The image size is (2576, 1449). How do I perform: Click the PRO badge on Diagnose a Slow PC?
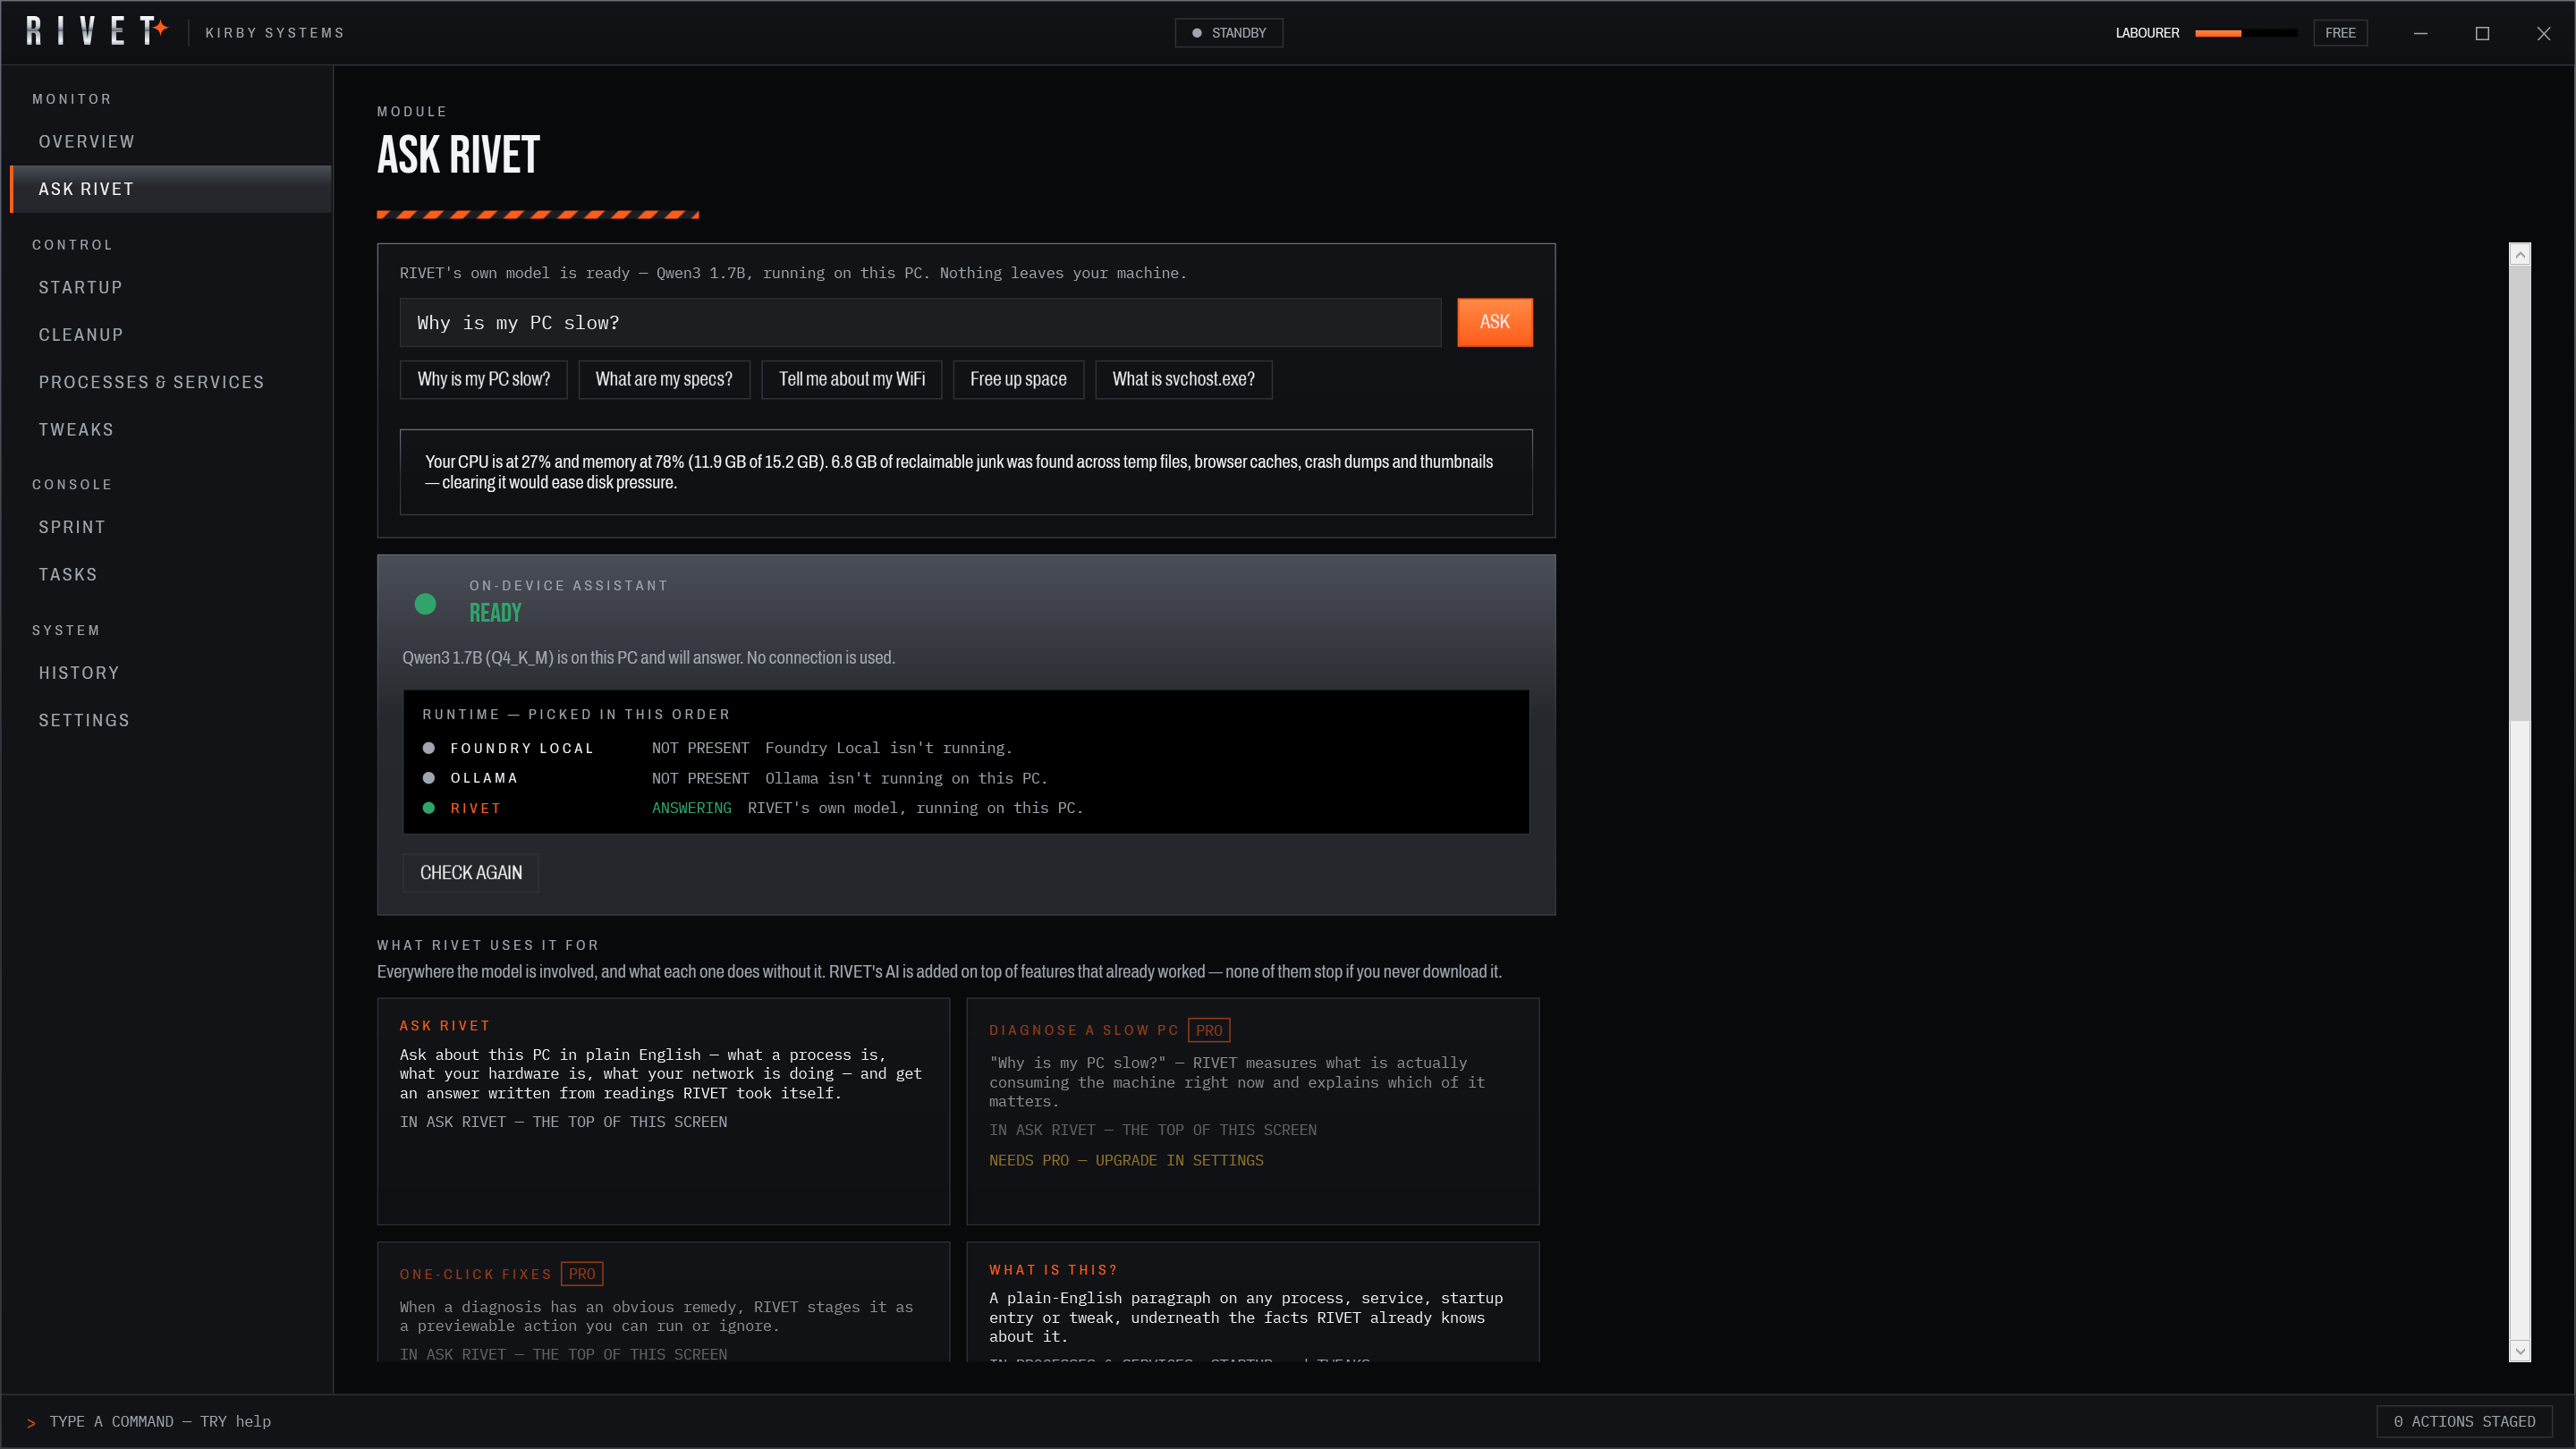click(x=1208, y=1030)
